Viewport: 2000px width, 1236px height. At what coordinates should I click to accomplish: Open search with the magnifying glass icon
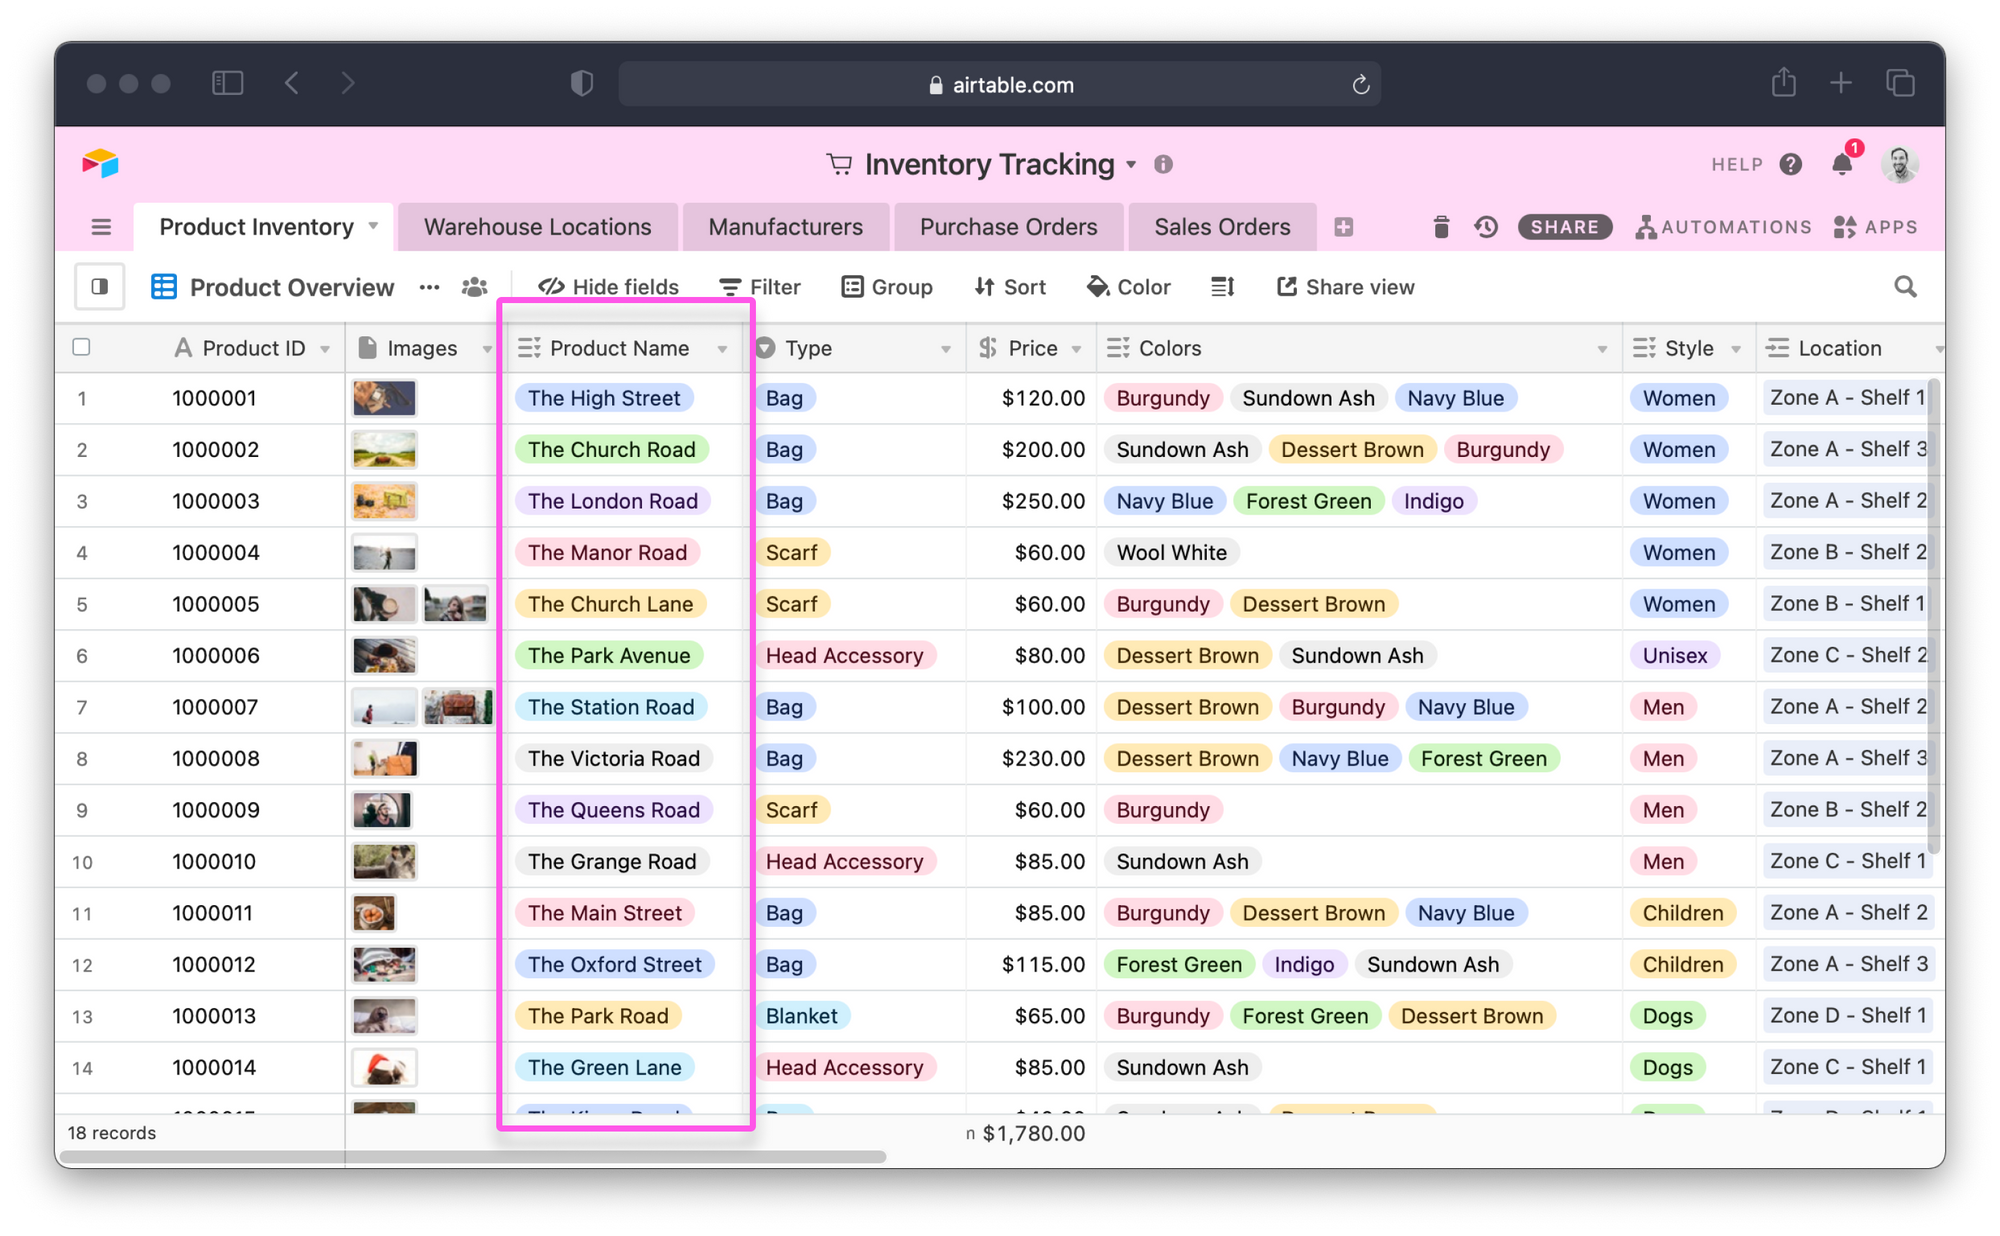1906,287
